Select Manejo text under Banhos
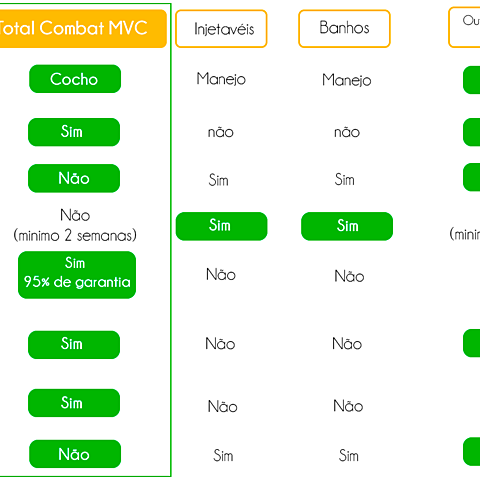The image size is (480, 480). tap(347, 80)
